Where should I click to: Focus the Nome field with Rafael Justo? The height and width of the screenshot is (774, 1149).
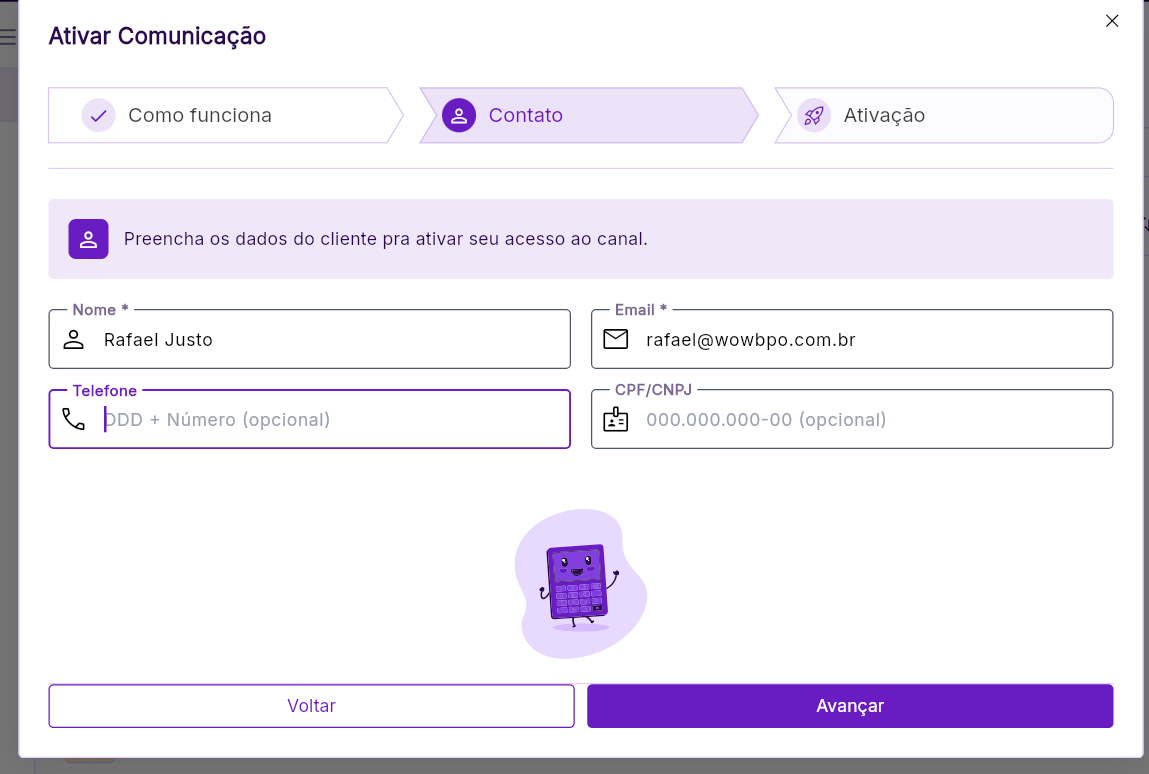point(330,340)
